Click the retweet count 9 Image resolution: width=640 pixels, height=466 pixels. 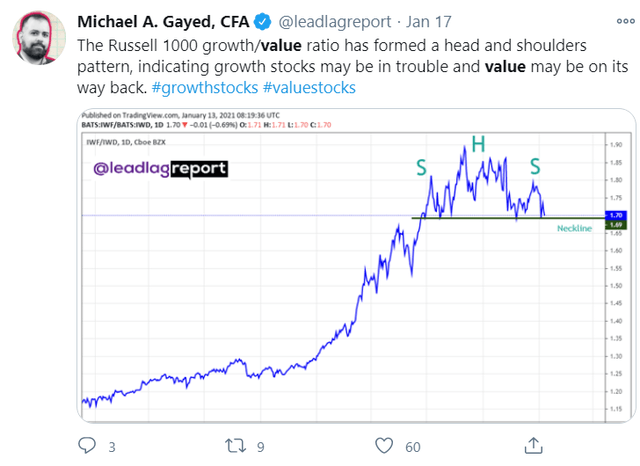261,447
